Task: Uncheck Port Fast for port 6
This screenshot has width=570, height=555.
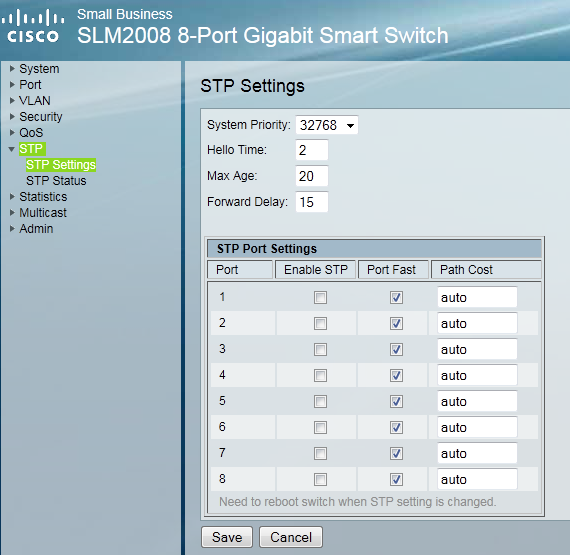Action: point(396,427)
